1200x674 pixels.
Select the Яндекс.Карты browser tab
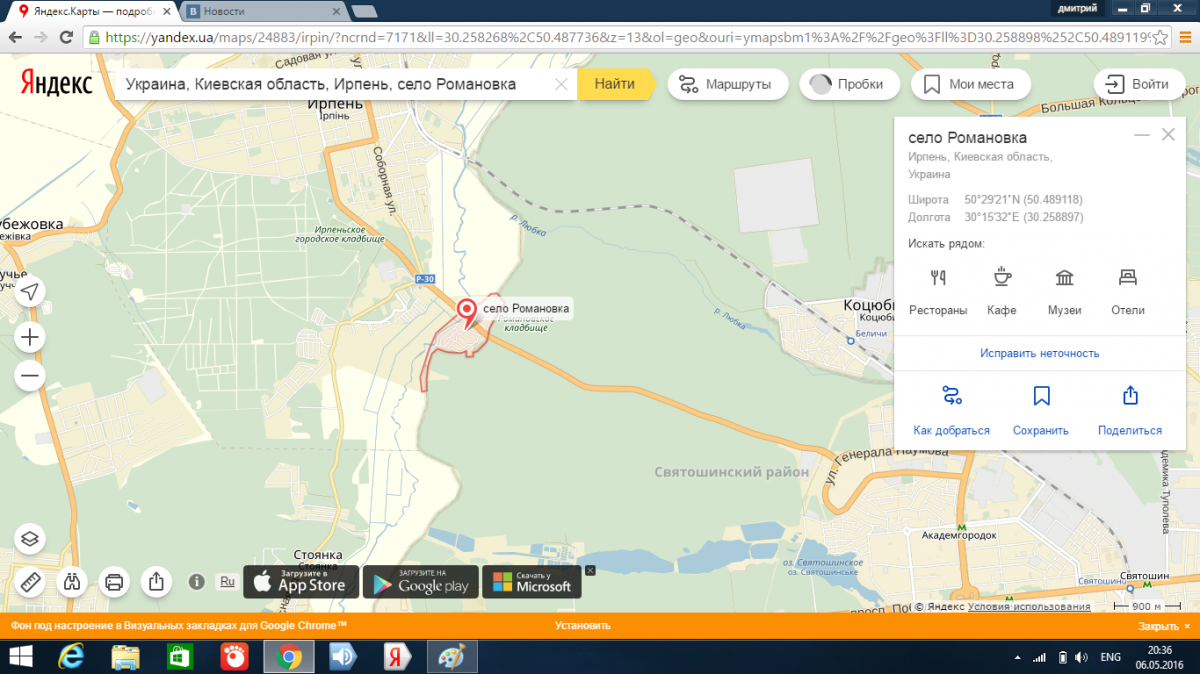pos(92,11)
